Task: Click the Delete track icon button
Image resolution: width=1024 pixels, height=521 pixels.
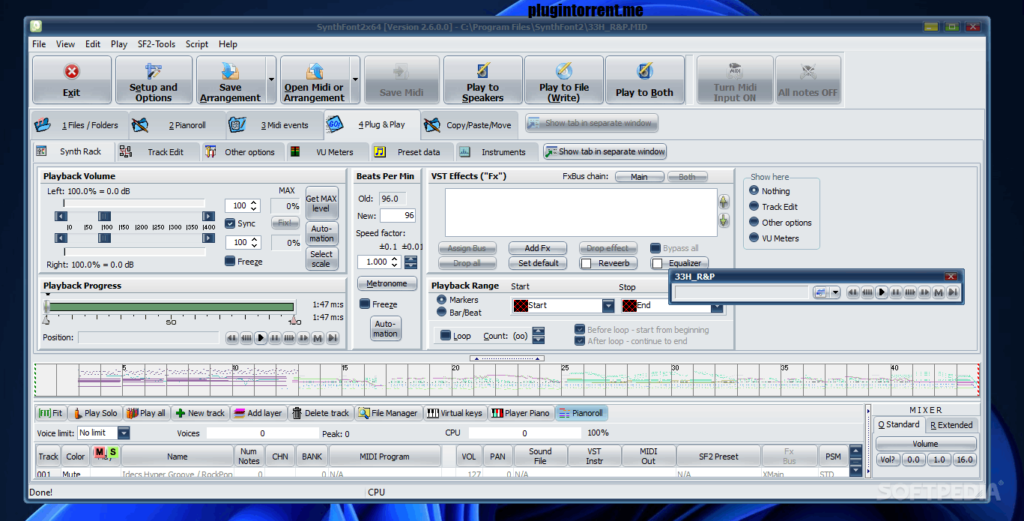Action: pyautogui.click(x=321, y=413)
